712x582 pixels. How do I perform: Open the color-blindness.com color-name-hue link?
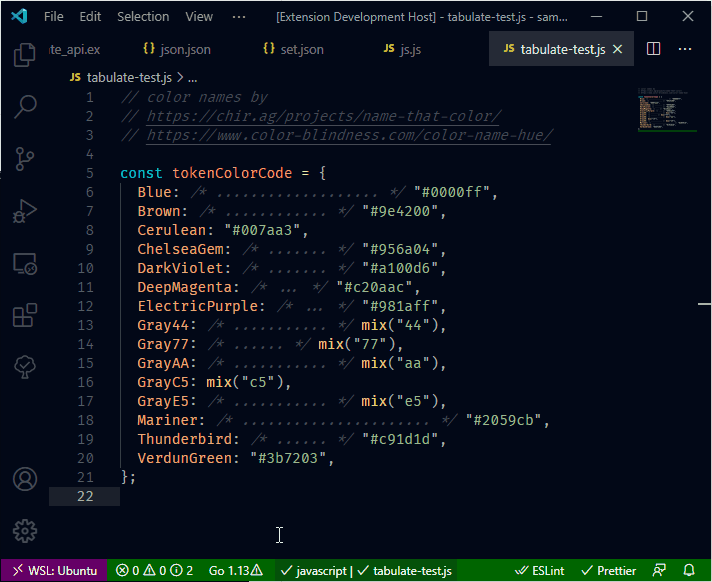[x=349, y=135]
